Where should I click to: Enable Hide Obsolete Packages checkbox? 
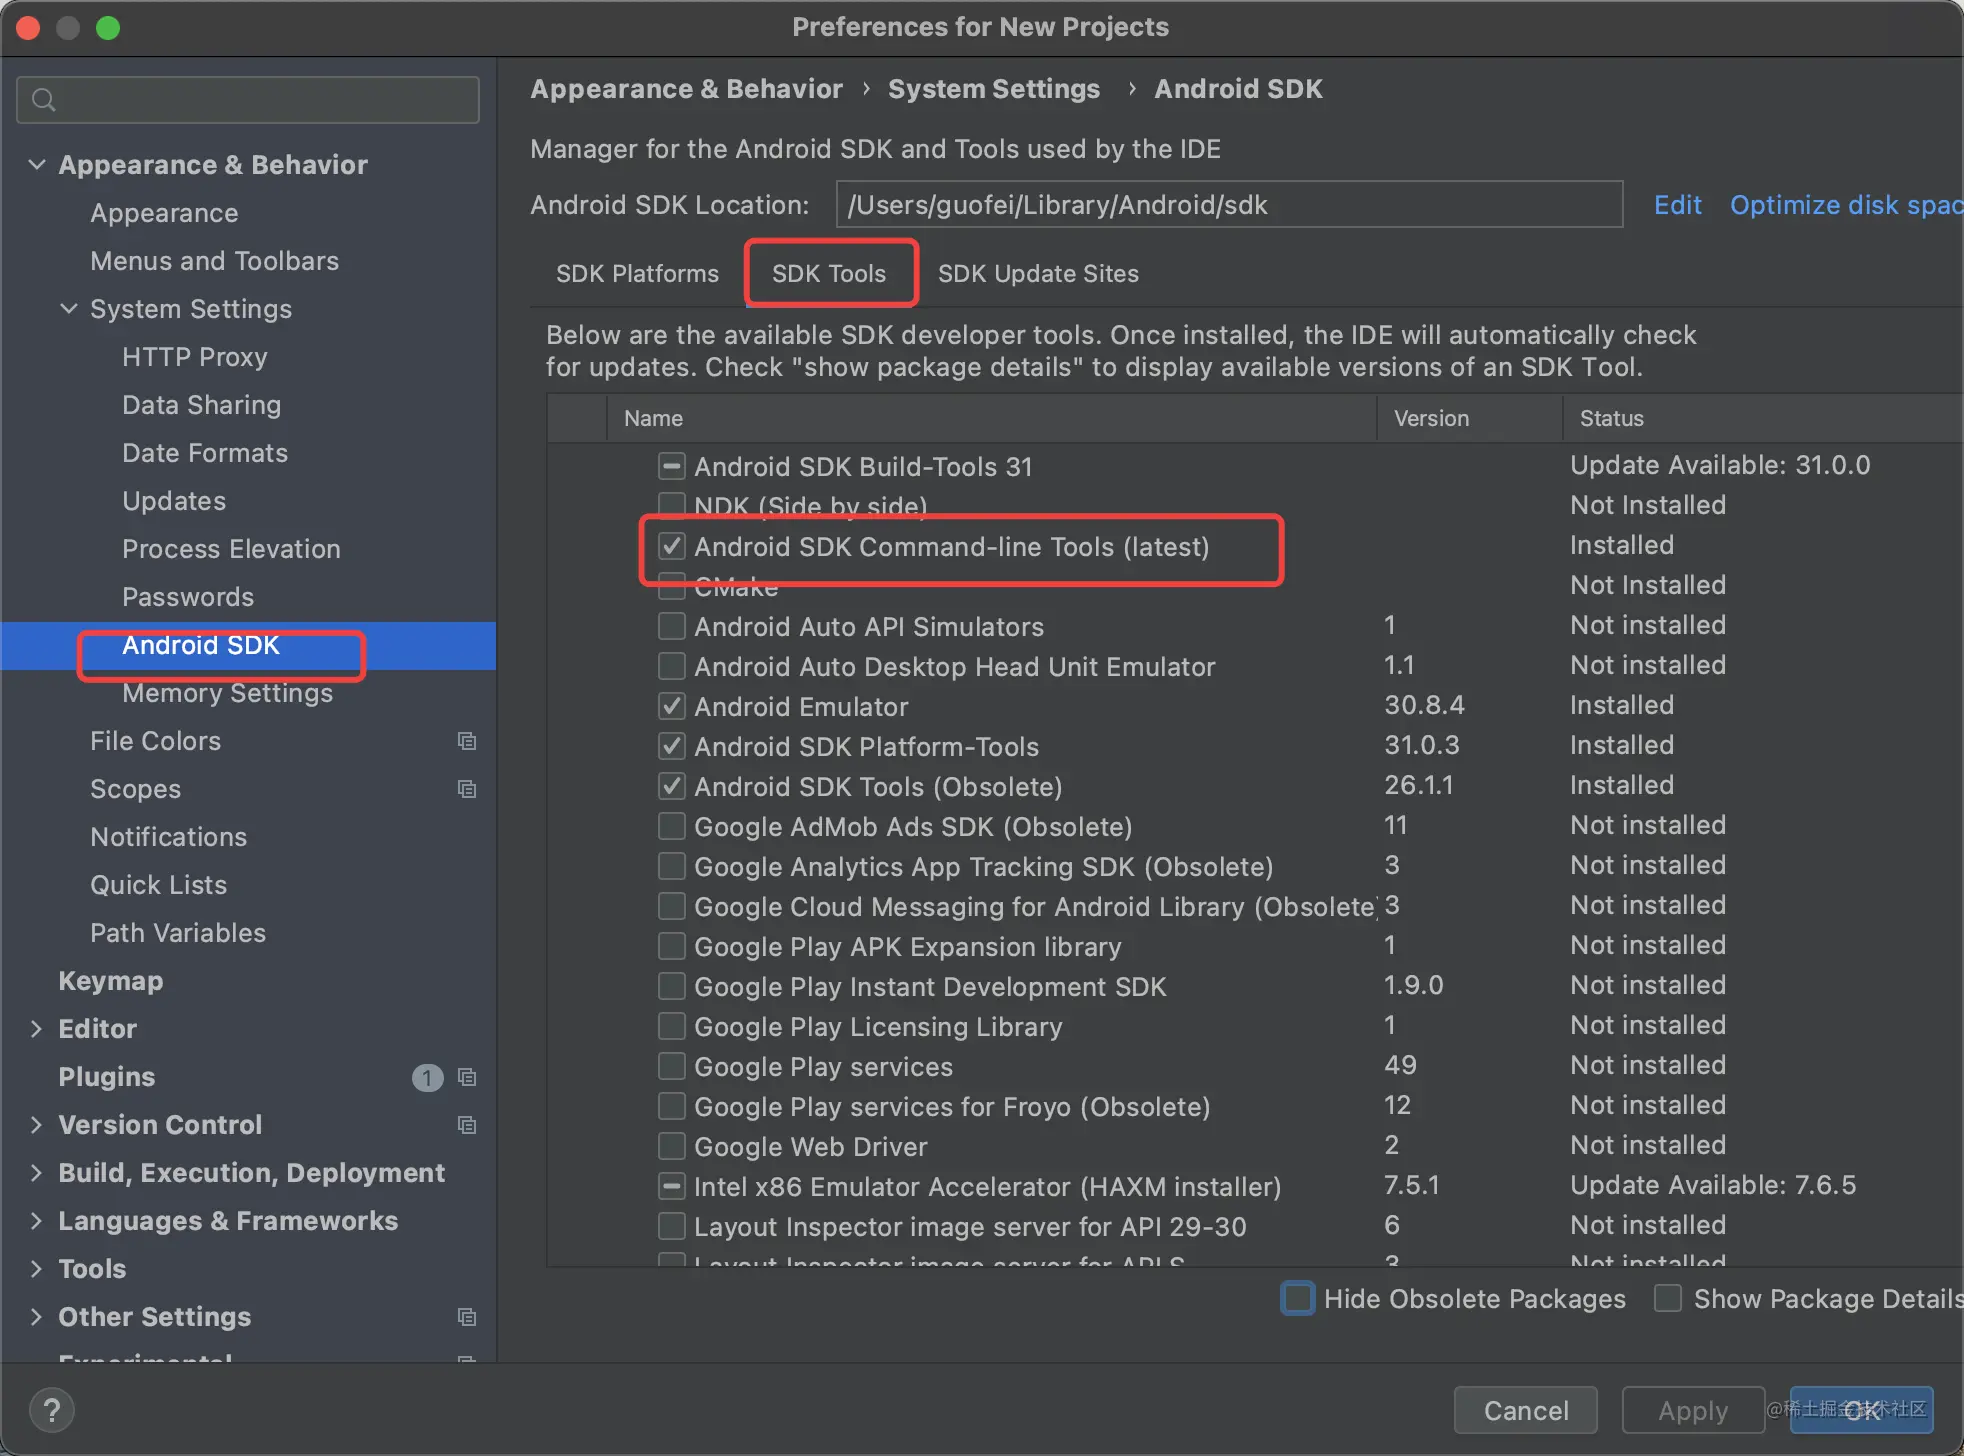[x=1298, y=1299]
